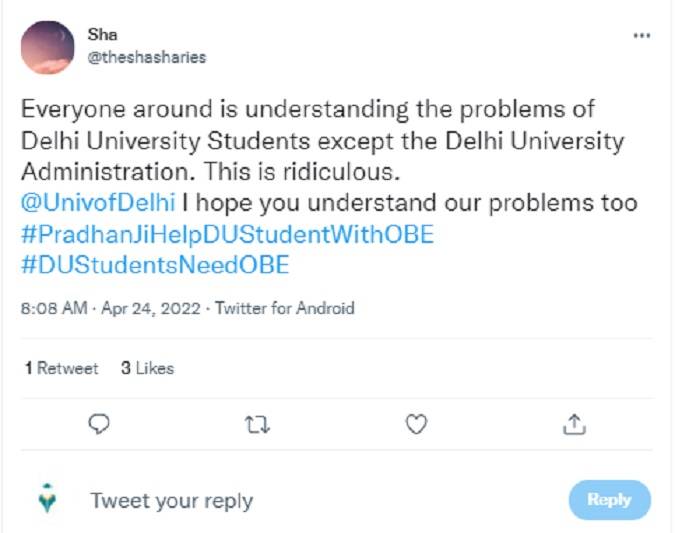This screenshot has height=533, width=675.
Task: View the 1 Retweet list
Action: point(61,368)
